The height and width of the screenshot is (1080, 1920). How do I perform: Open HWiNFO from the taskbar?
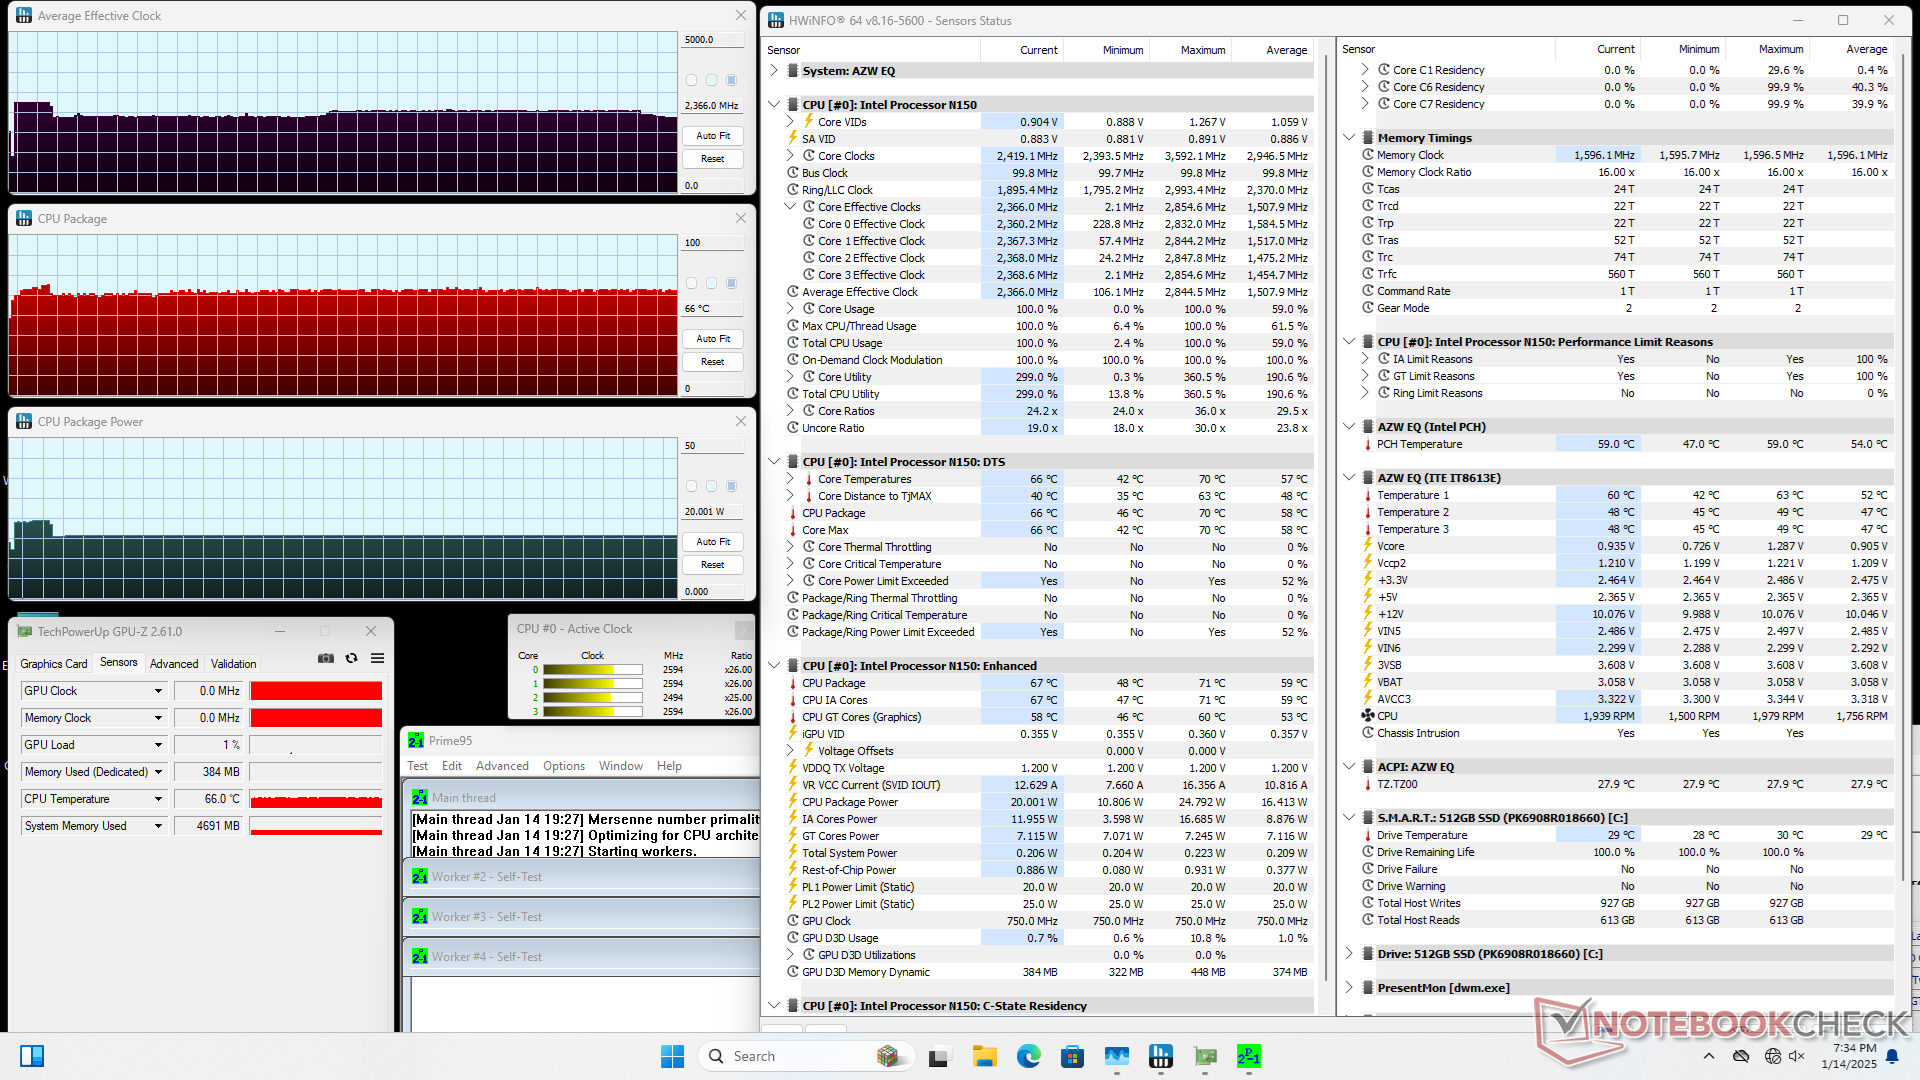pyautogui.click(x=1161, y=1056)
